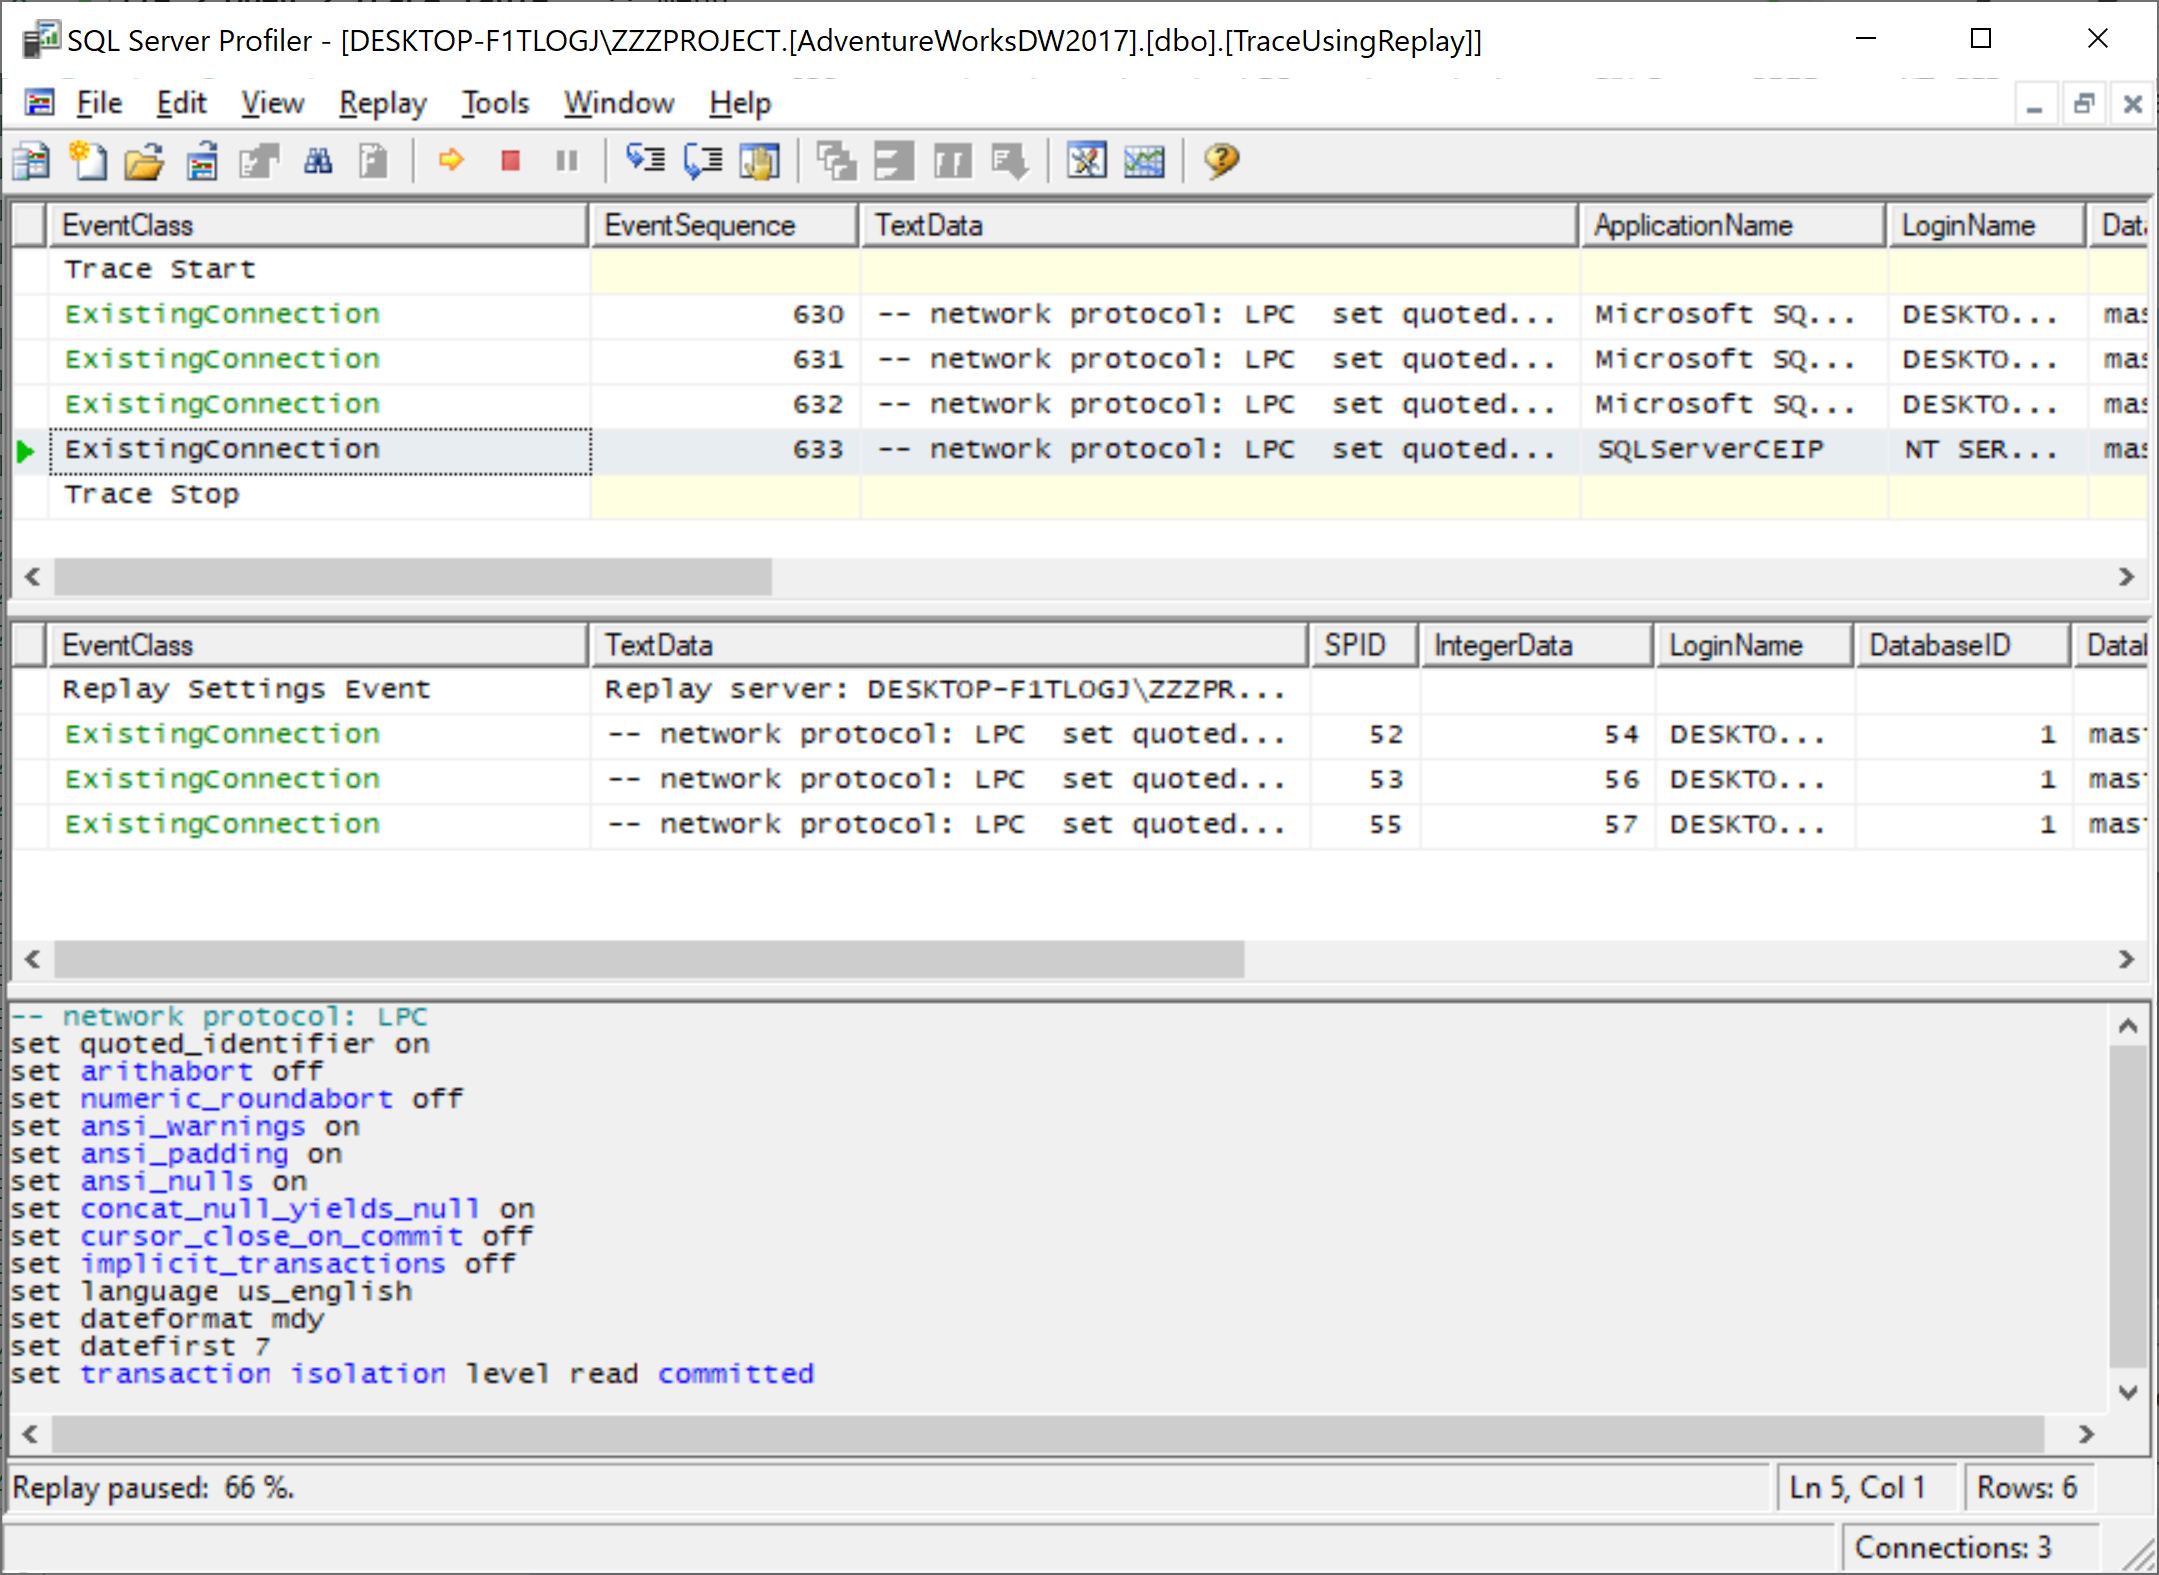Image resolution: width=2159 pixels, height=1575 pixels.
Task: Open Performance Monitor chart icon
Action: (x=1143, y=160)
